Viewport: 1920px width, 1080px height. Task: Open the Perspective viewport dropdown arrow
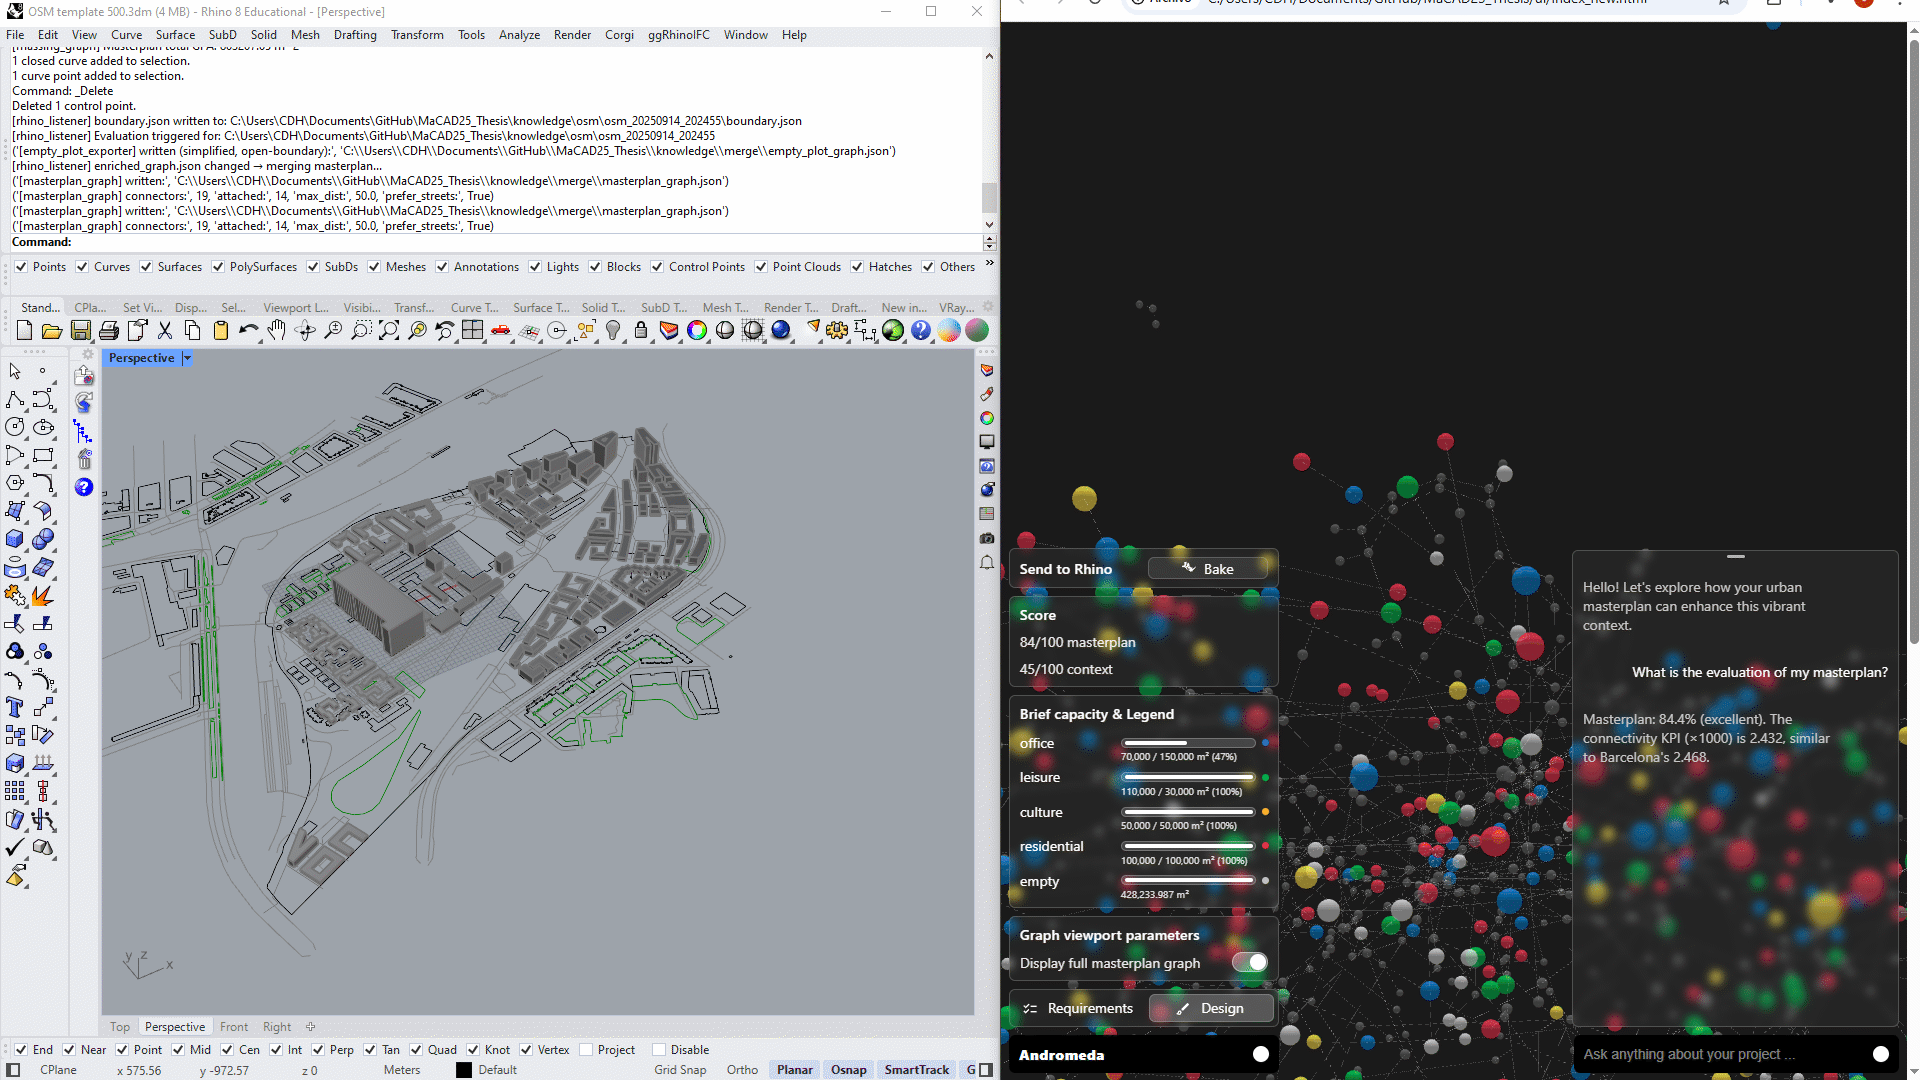[187, 358]
